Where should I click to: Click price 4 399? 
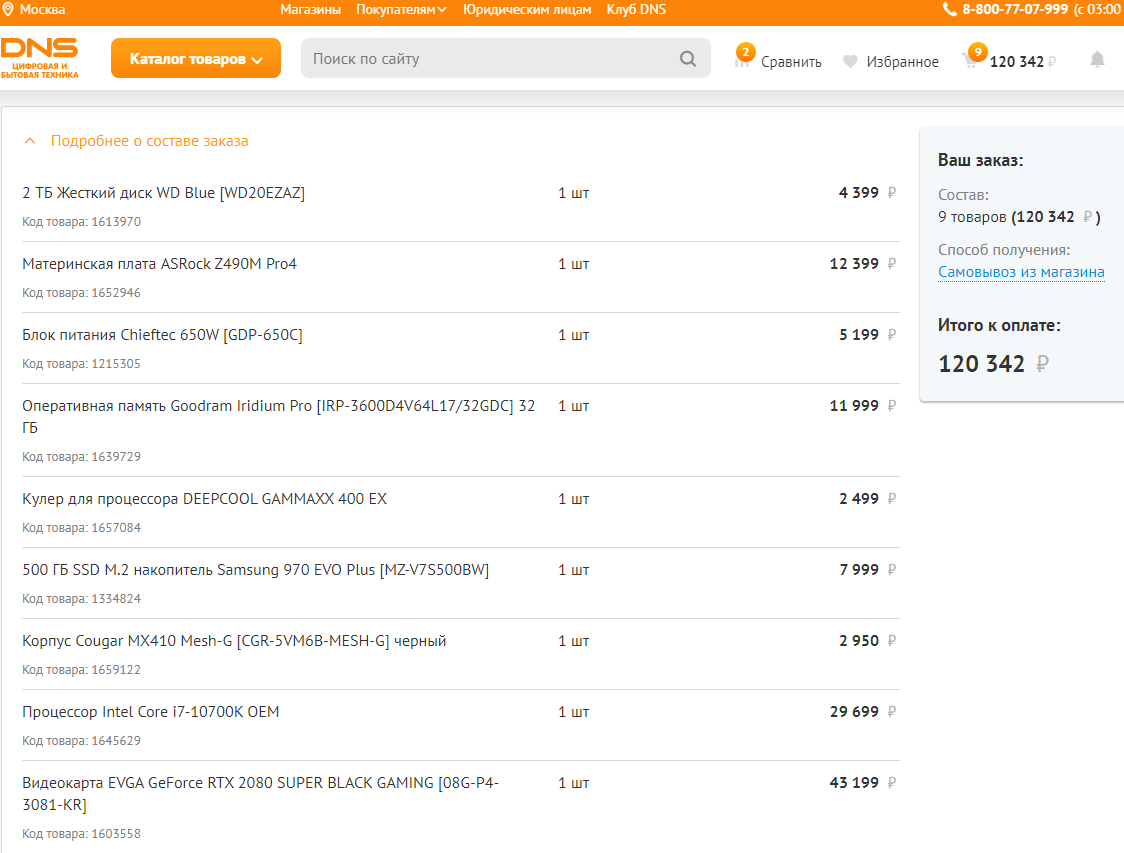pyautogui.click(x=867, y=192)
